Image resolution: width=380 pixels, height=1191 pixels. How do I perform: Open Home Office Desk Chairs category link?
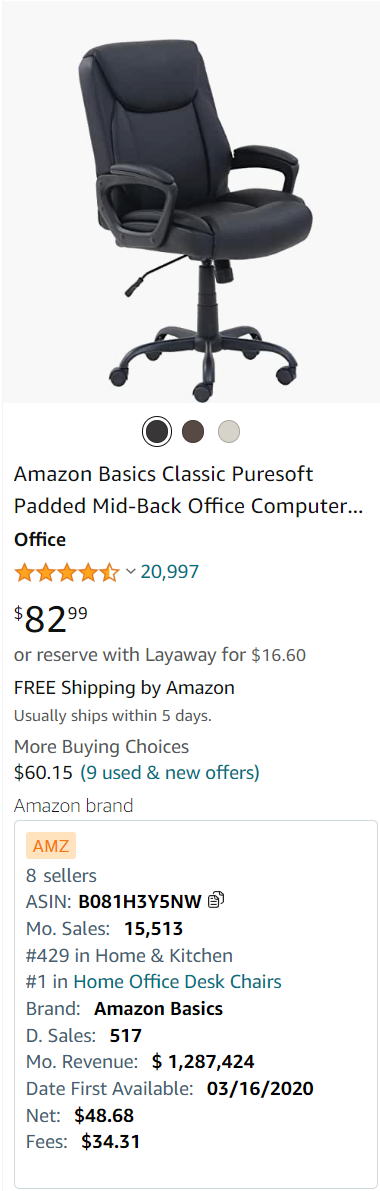coord(177,981)
